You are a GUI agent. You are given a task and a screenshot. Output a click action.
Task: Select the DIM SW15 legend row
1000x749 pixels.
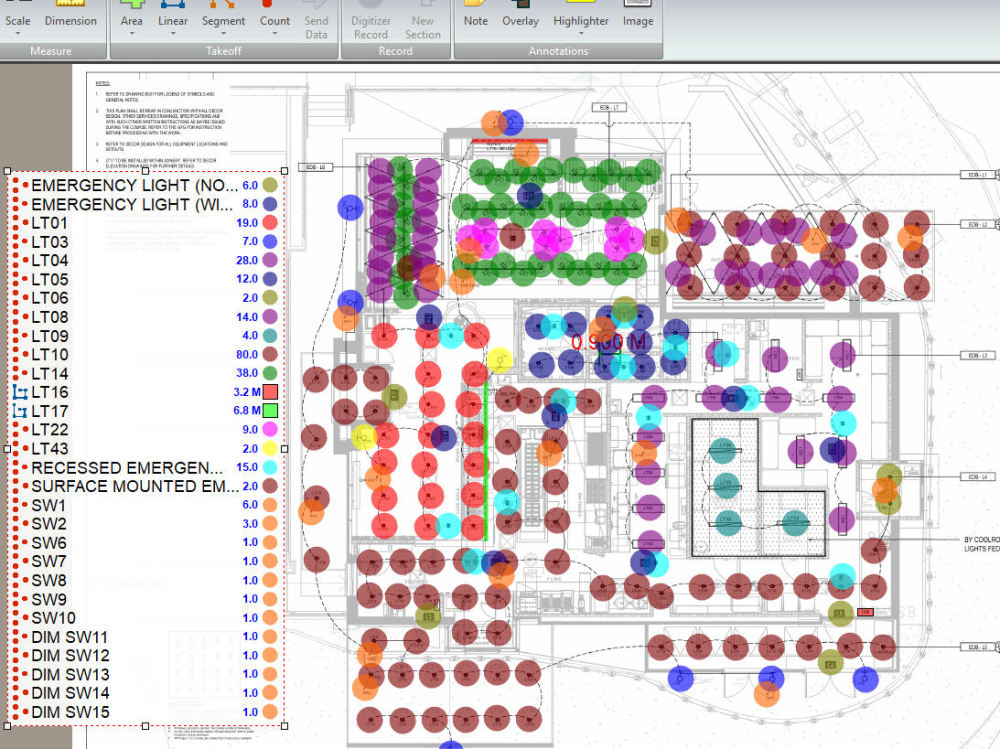[x=145, y=712]
